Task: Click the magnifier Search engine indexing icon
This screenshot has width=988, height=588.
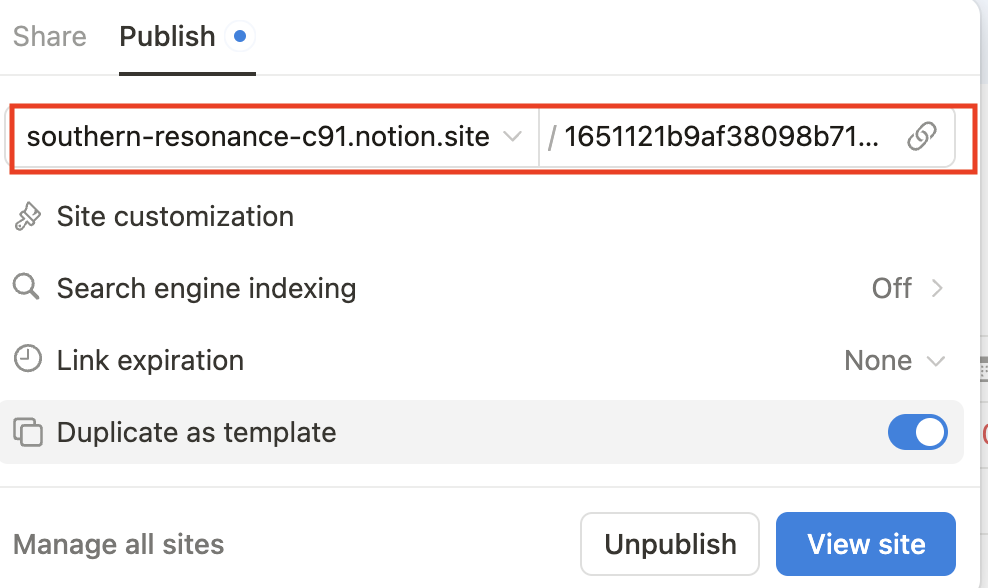Action: click(x=27, y=289)
